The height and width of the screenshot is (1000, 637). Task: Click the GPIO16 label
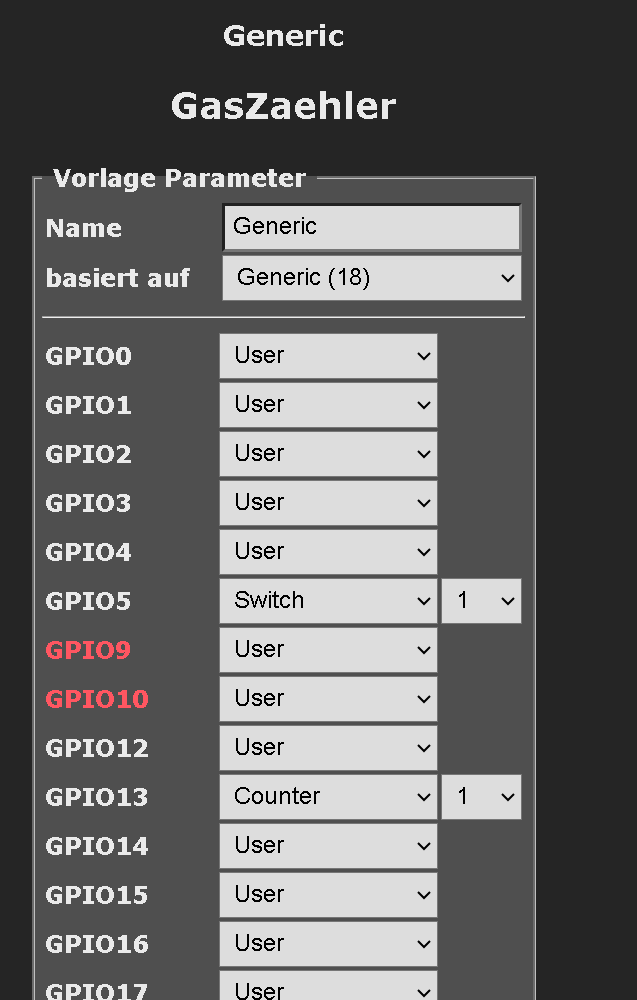point(97,945)
